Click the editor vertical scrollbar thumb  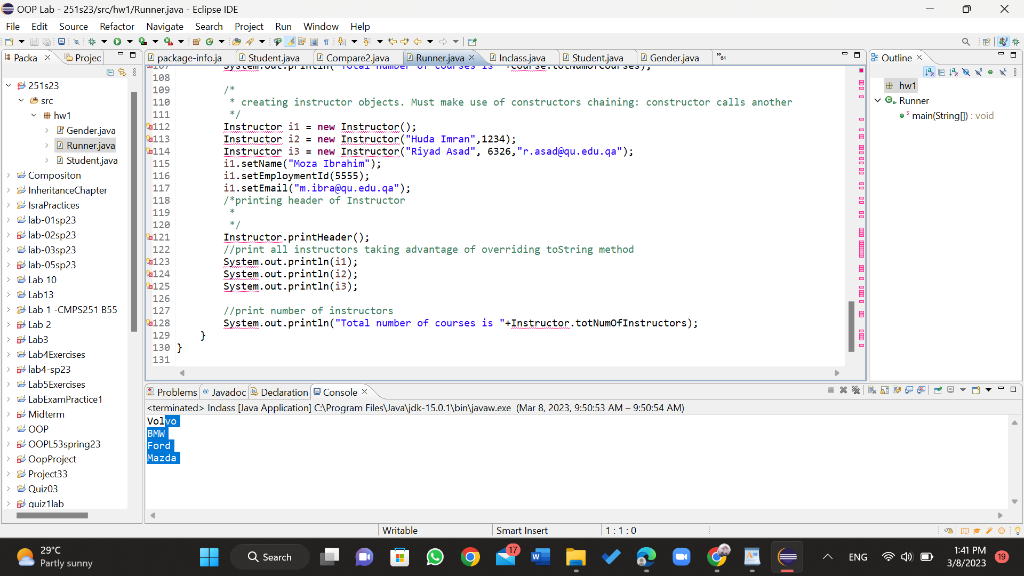[851, 327]
